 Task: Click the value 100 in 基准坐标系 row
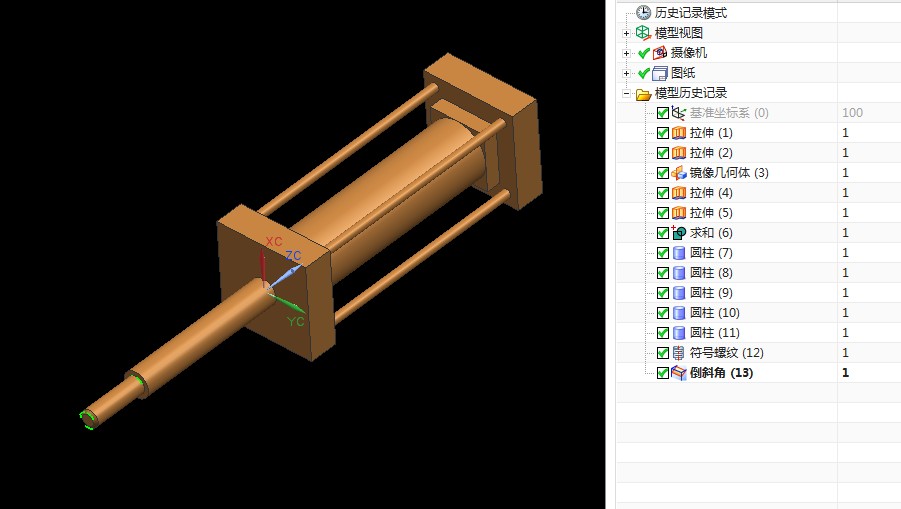pyautogui.click(x=852, y=113)
